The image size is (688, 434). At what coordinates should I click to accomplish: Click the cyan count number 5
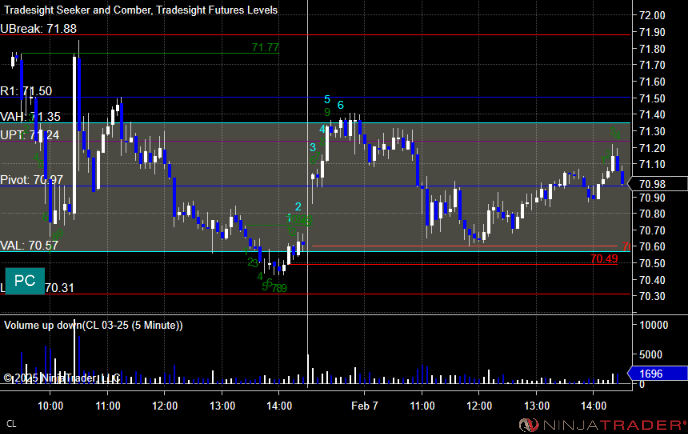(x=327, y=99)
